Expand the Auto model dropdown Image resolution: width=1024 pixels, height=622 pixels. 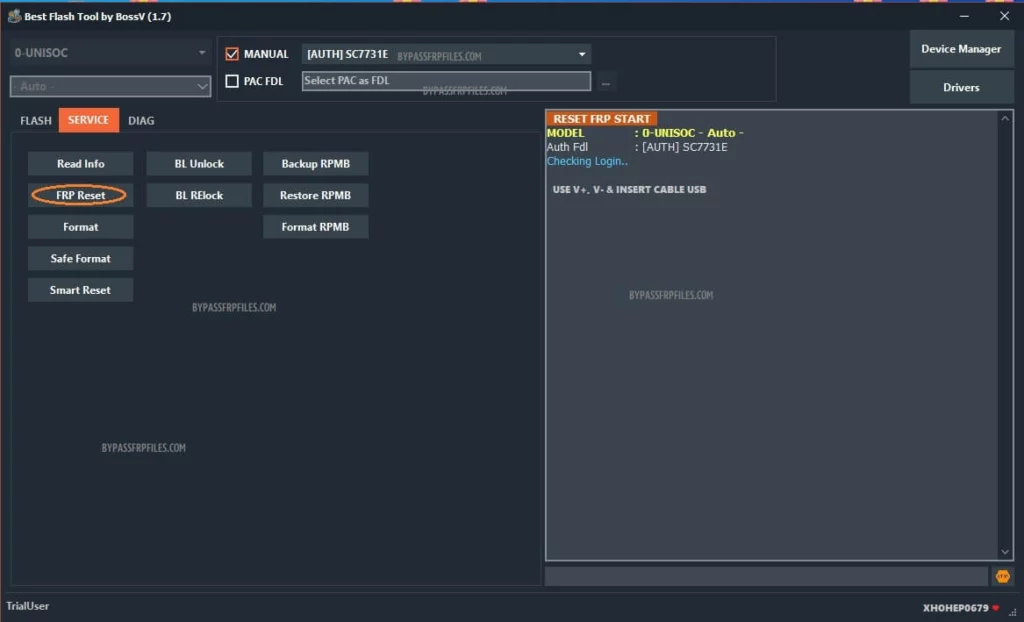click(x=110, y=86)
